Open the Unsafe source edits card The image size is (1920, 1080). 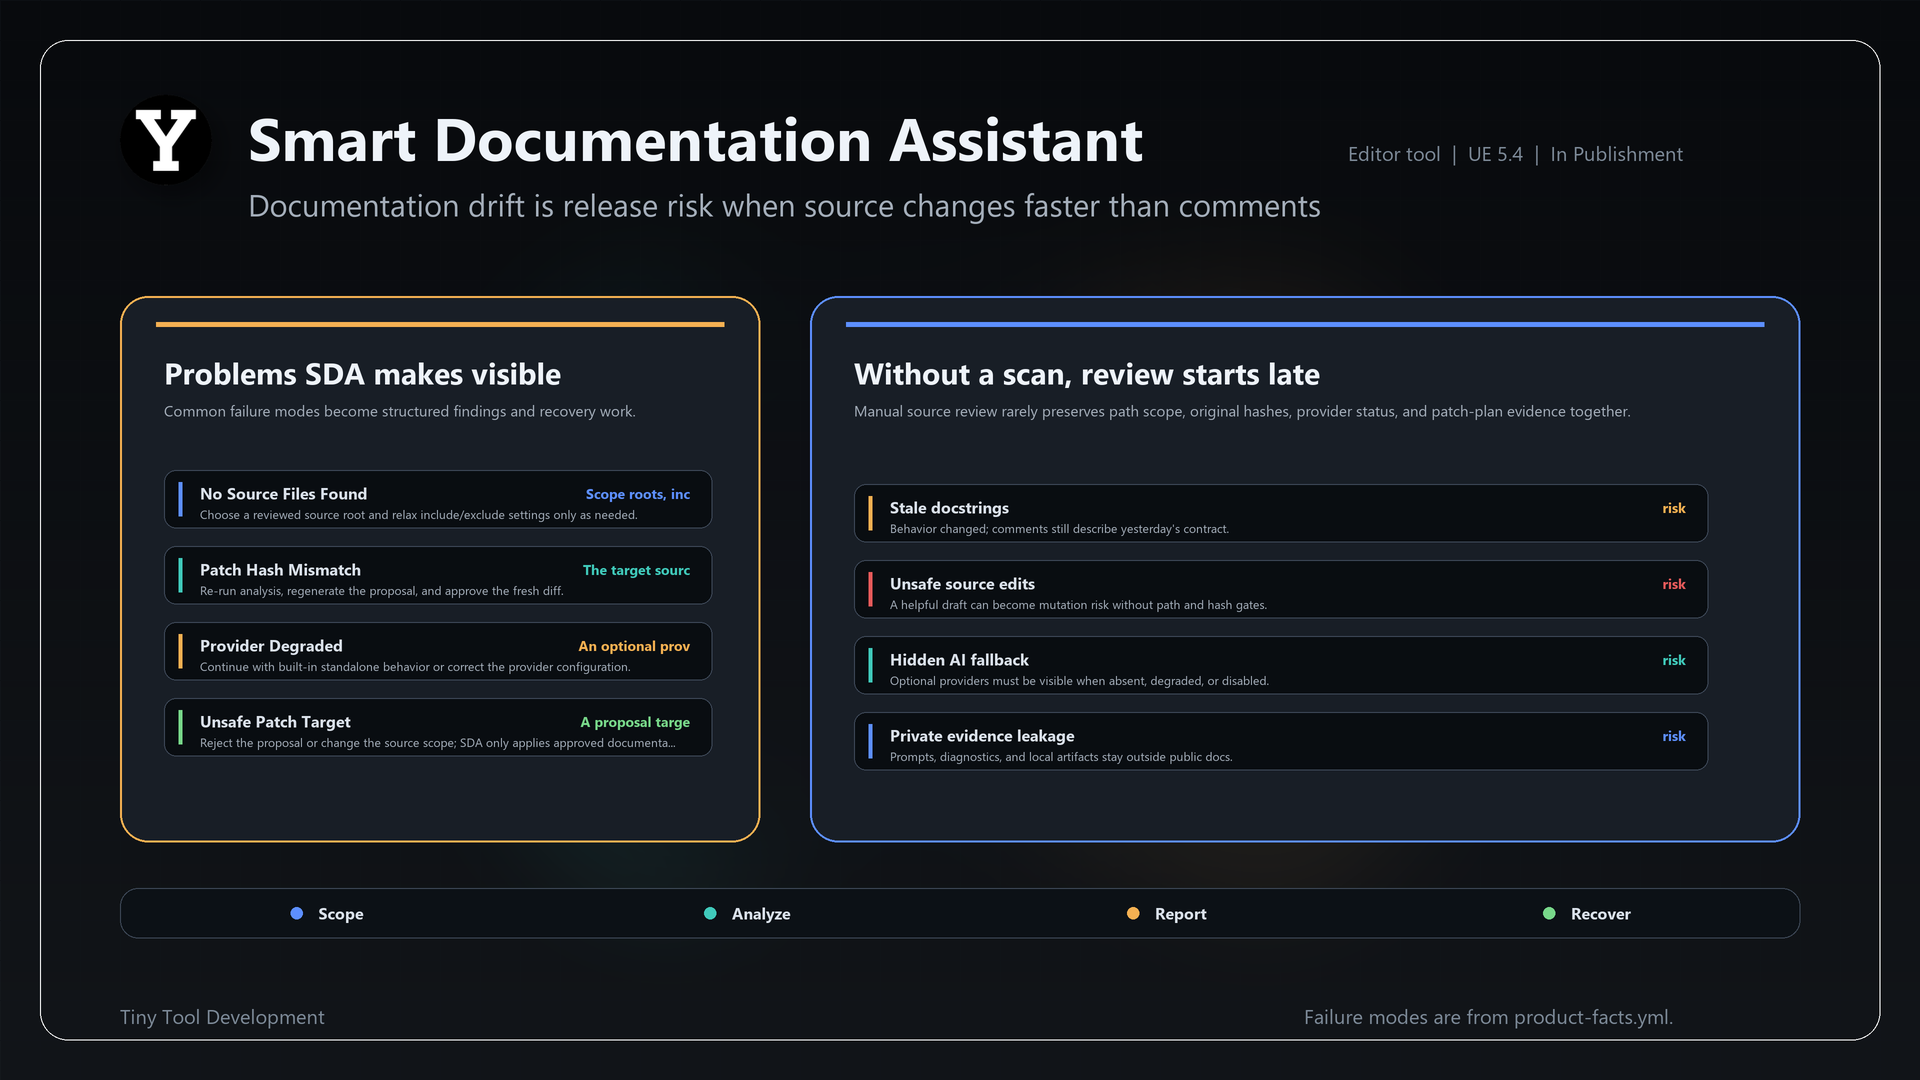1281,589
